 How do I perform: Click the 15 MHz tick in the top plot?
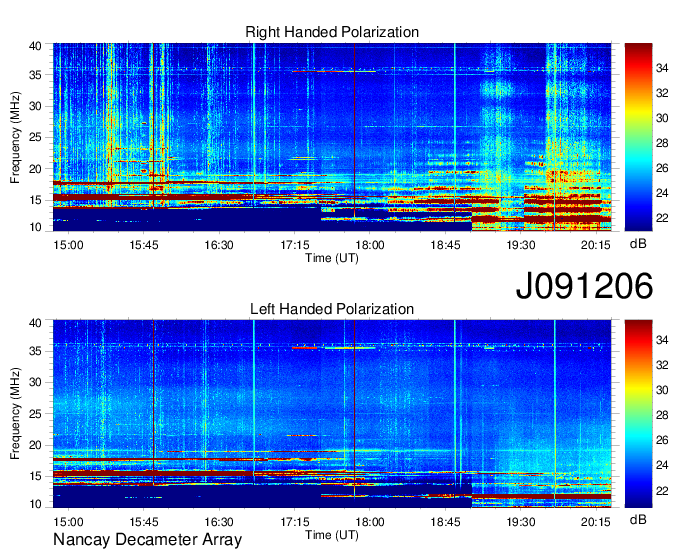pyautogui.click(x=35, y=200)
